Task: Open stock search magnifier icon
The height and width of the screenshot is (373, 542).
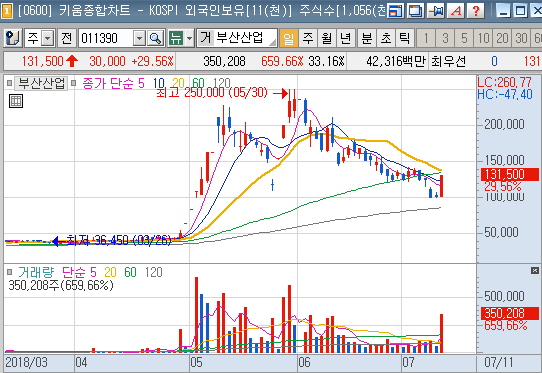Action: click(155, 38)
